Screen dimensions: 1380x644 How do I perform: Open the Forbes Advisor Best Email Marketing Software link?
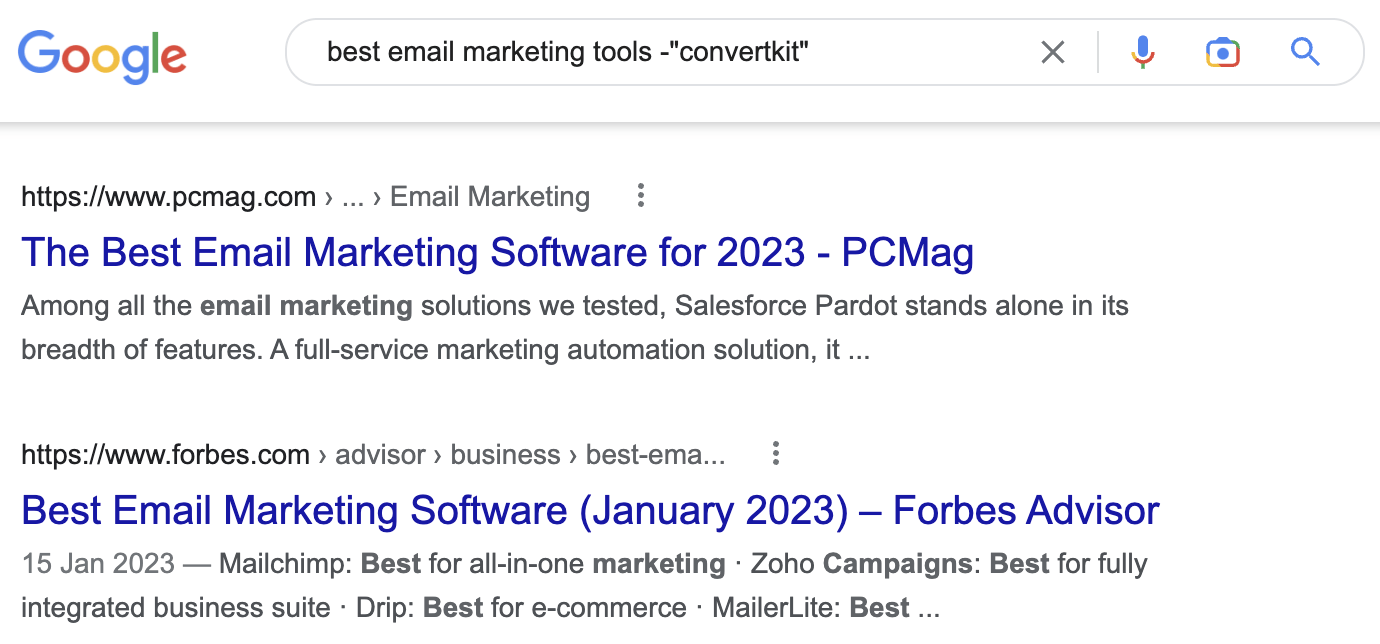[x=590, y=511]
